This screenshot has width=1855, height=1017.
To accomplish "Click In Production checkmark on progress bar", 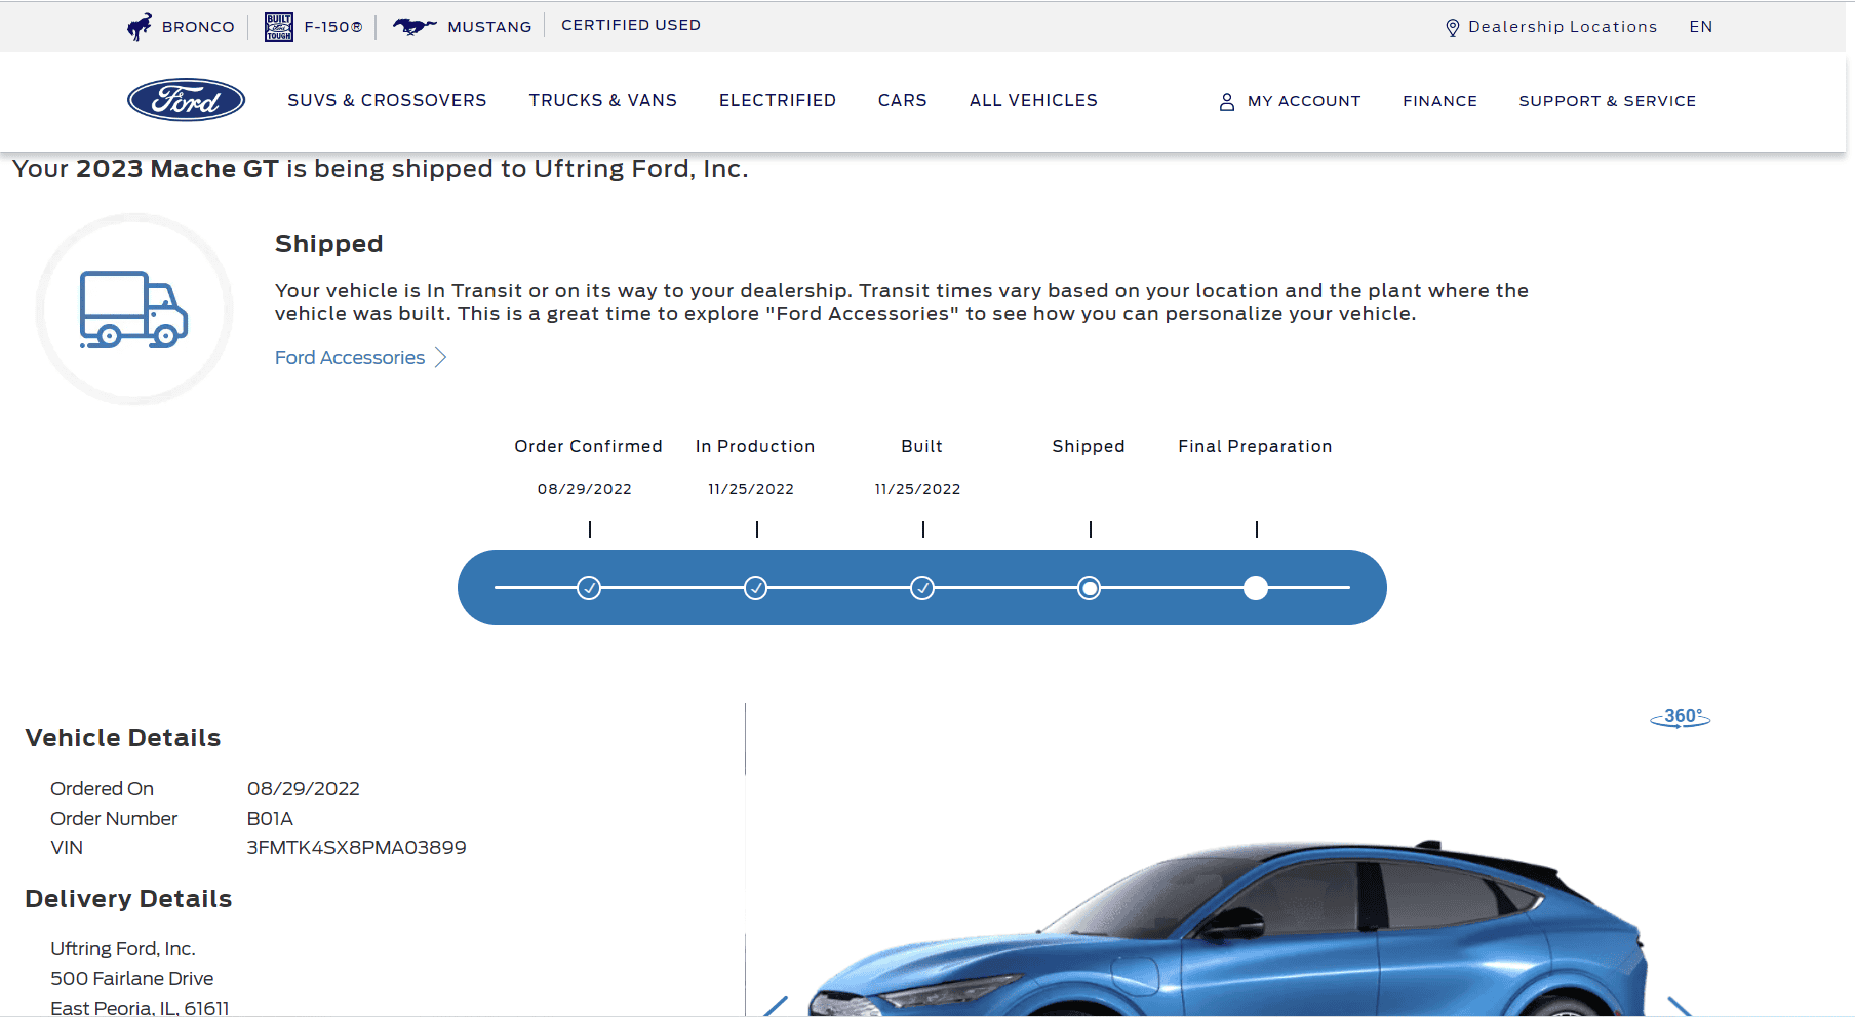I will [x=756, y=588].
